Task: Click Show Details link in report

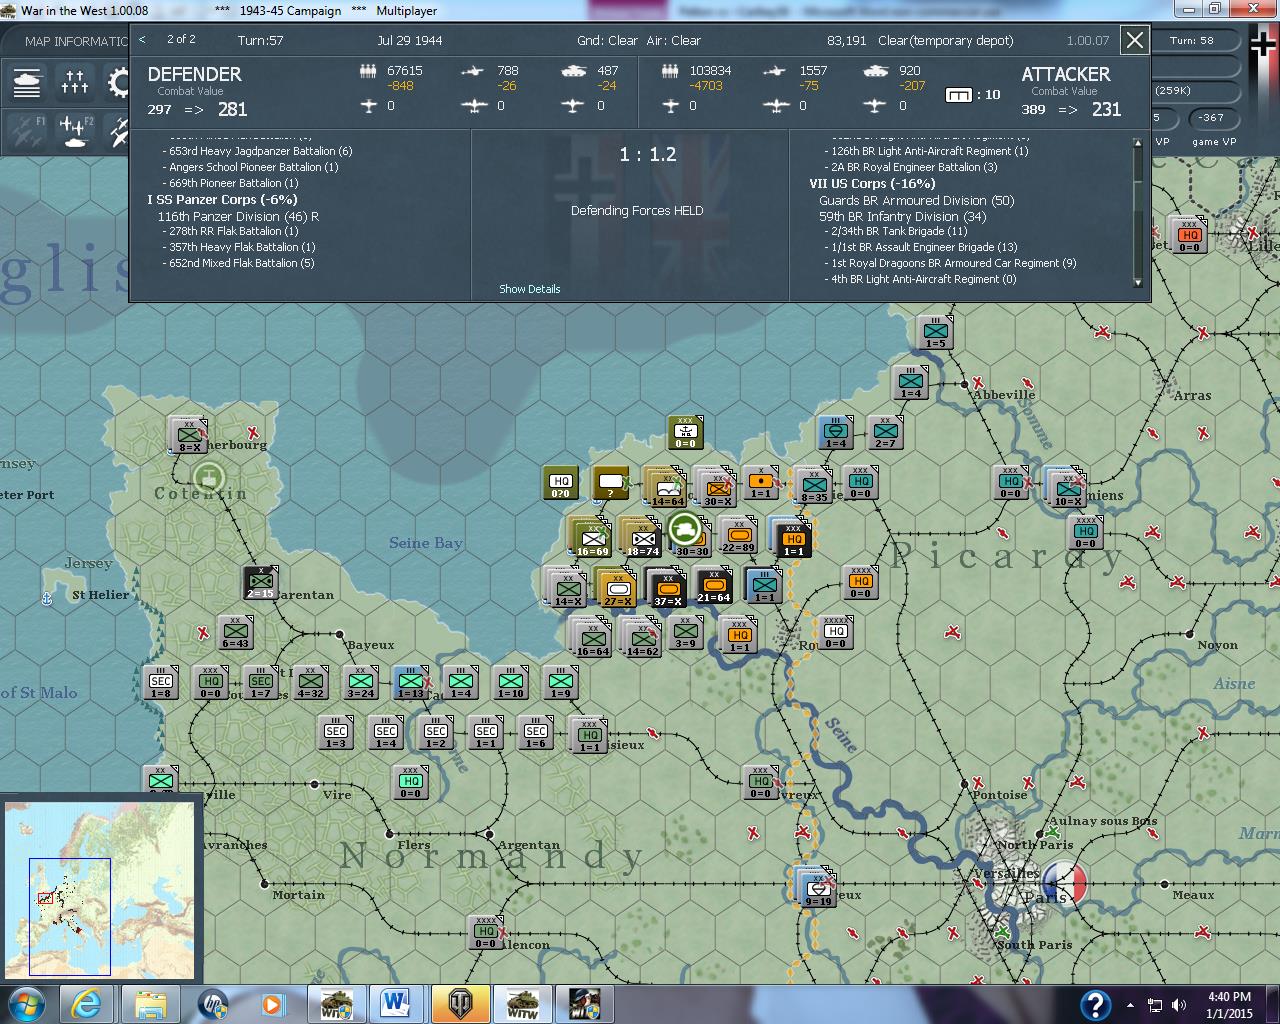Action: [x=530, y=289]
